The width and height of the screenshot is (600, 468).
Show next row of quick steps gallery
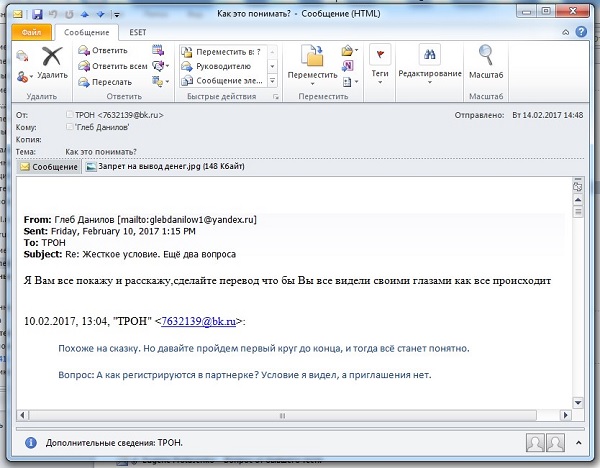(272, 66)
